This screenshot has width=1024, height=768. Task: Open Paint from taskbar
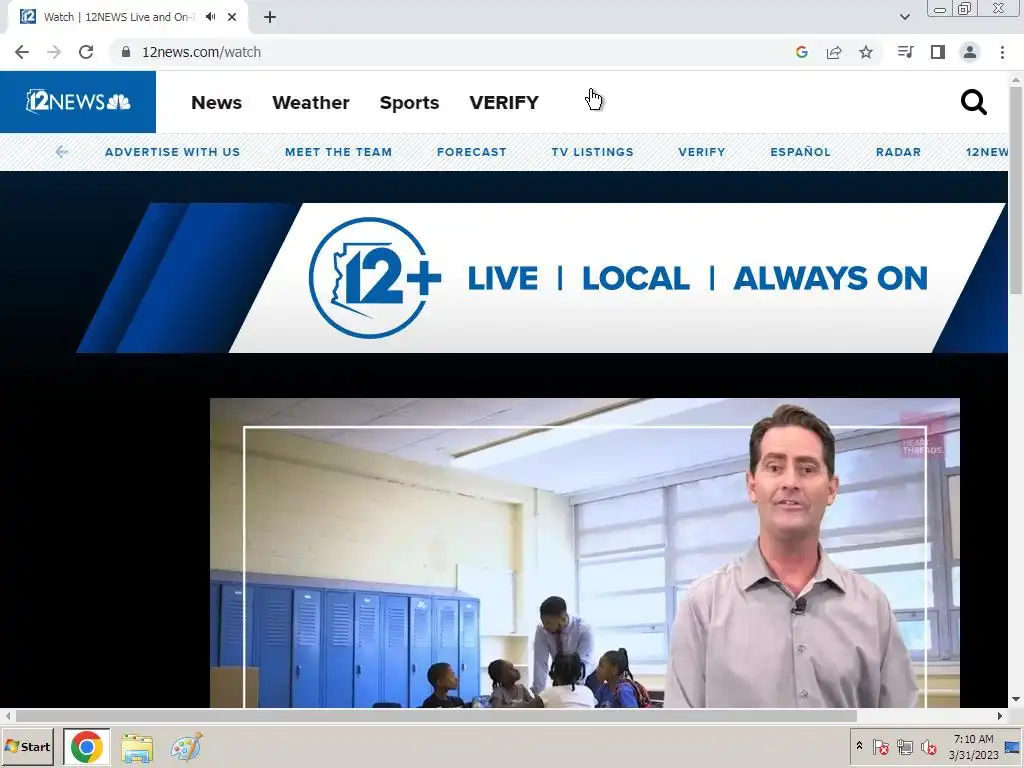tap(186, 747)
